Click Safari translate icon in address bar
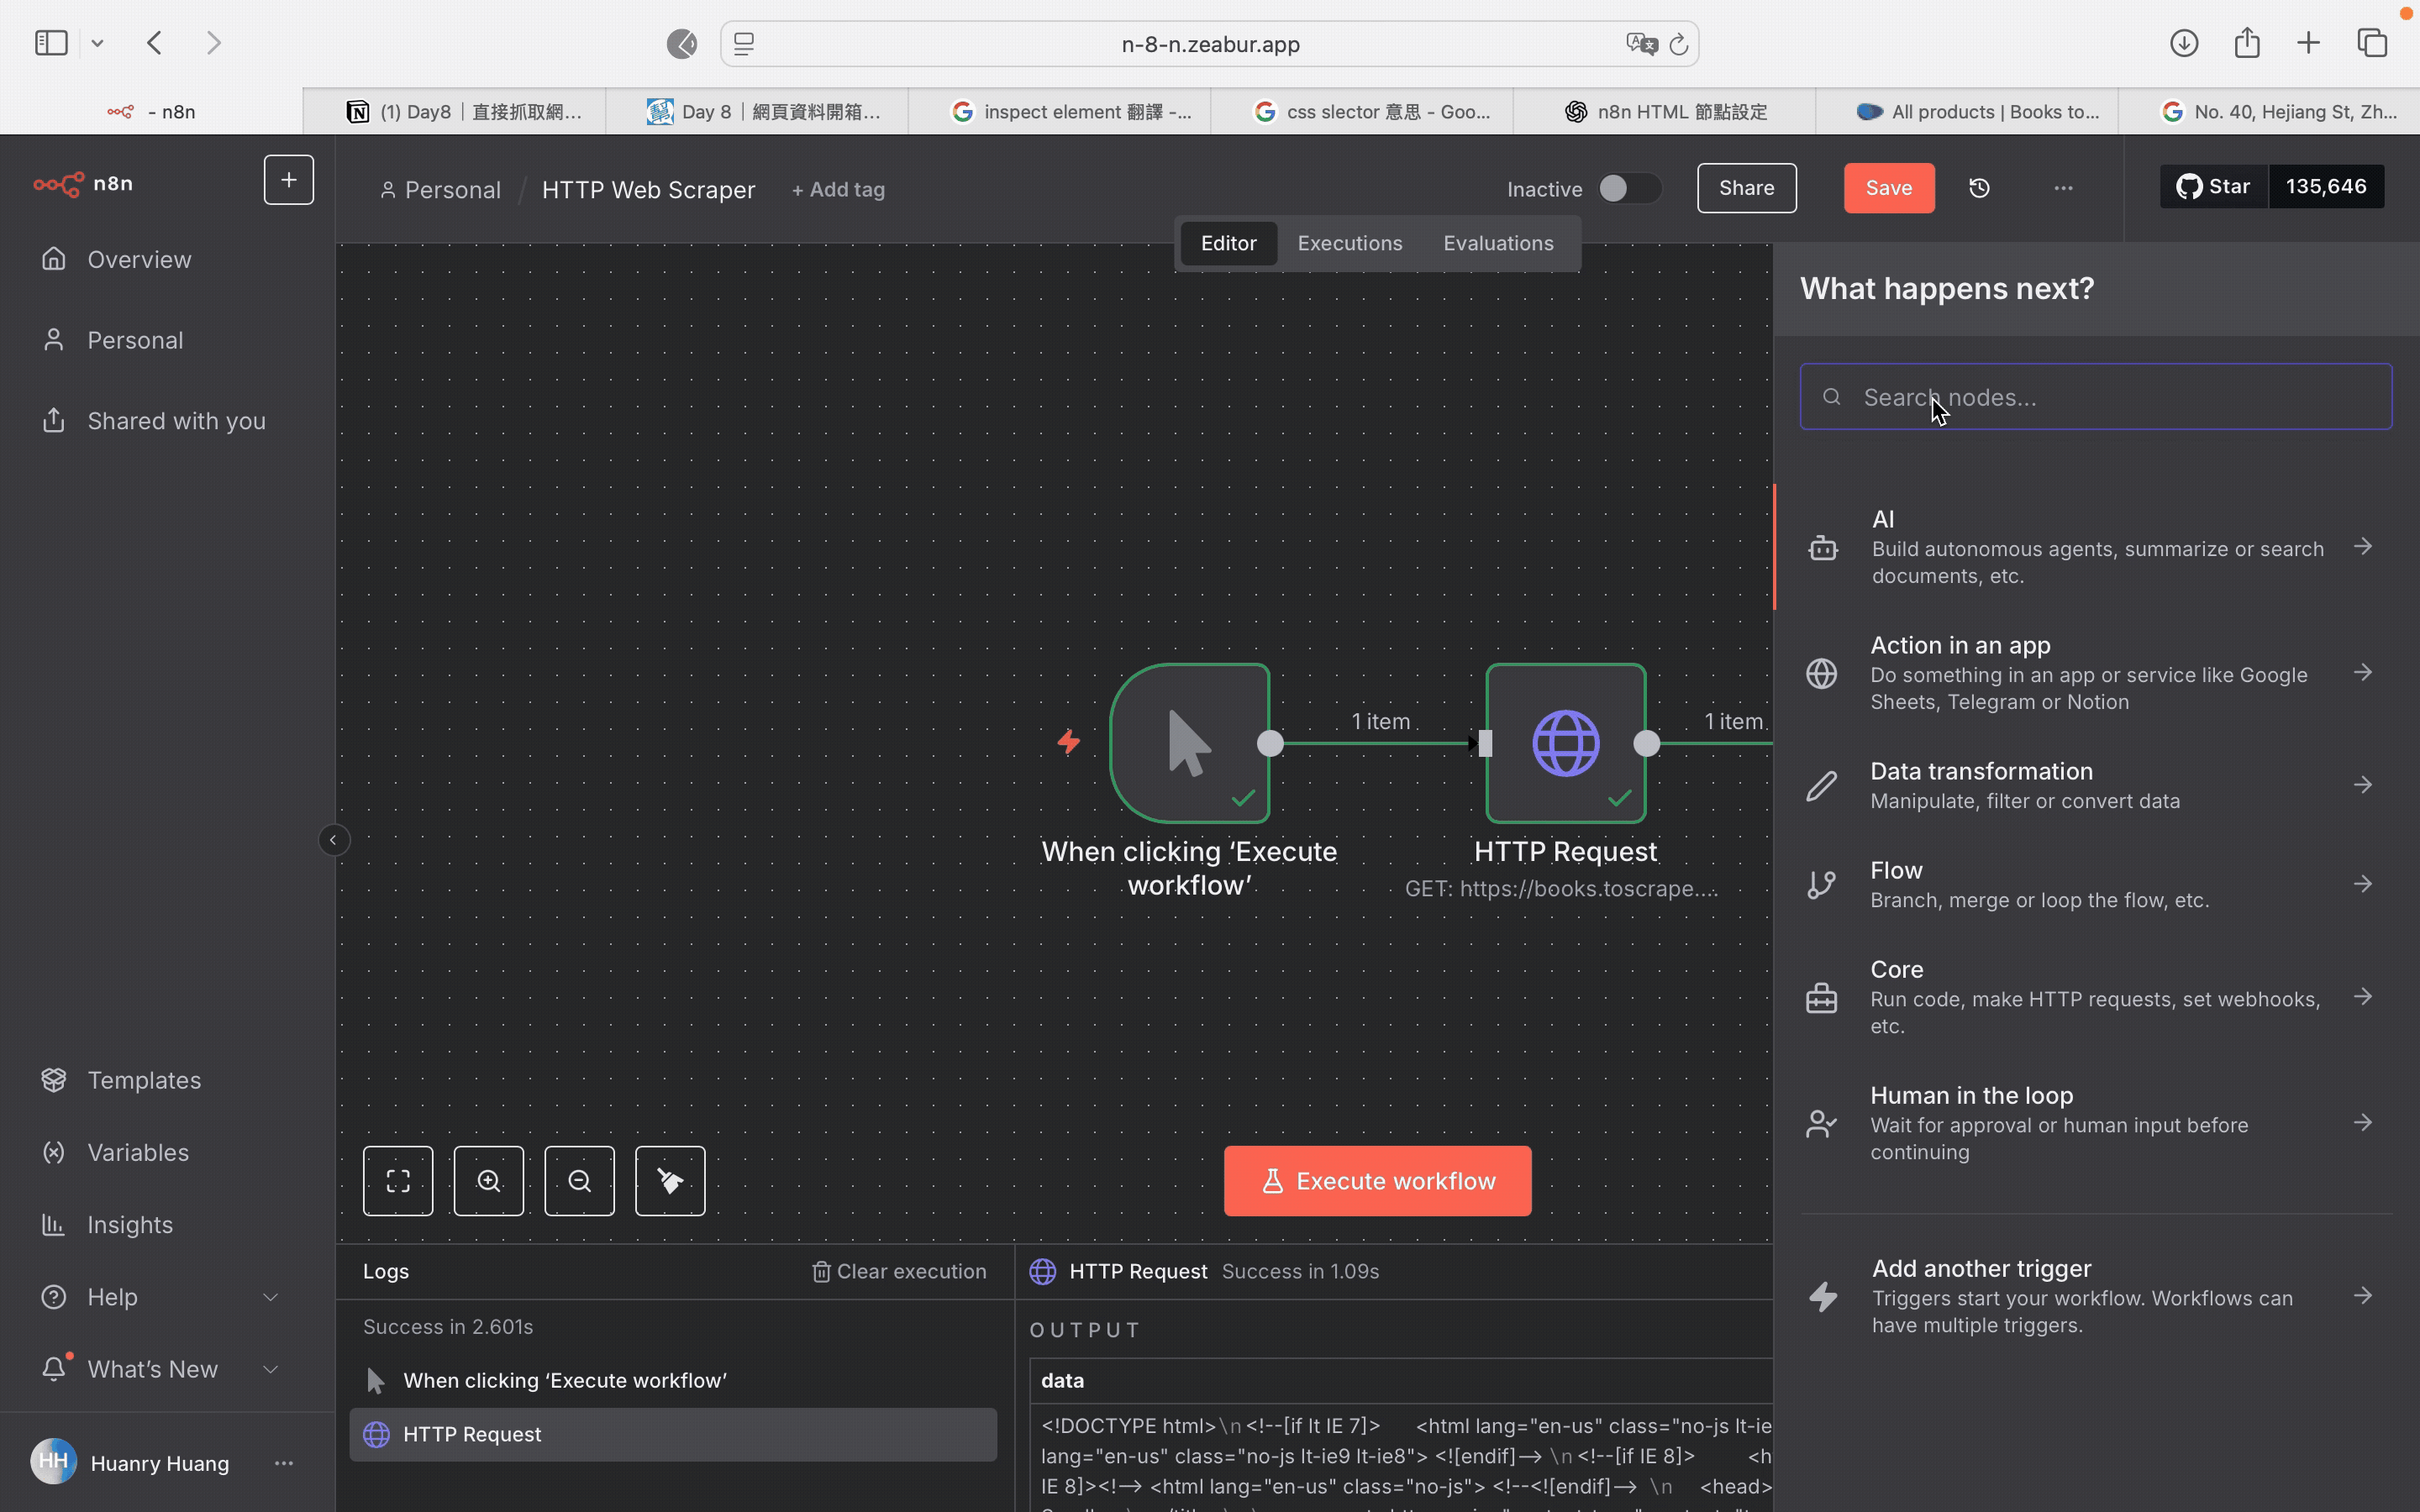 point(1640,44)
